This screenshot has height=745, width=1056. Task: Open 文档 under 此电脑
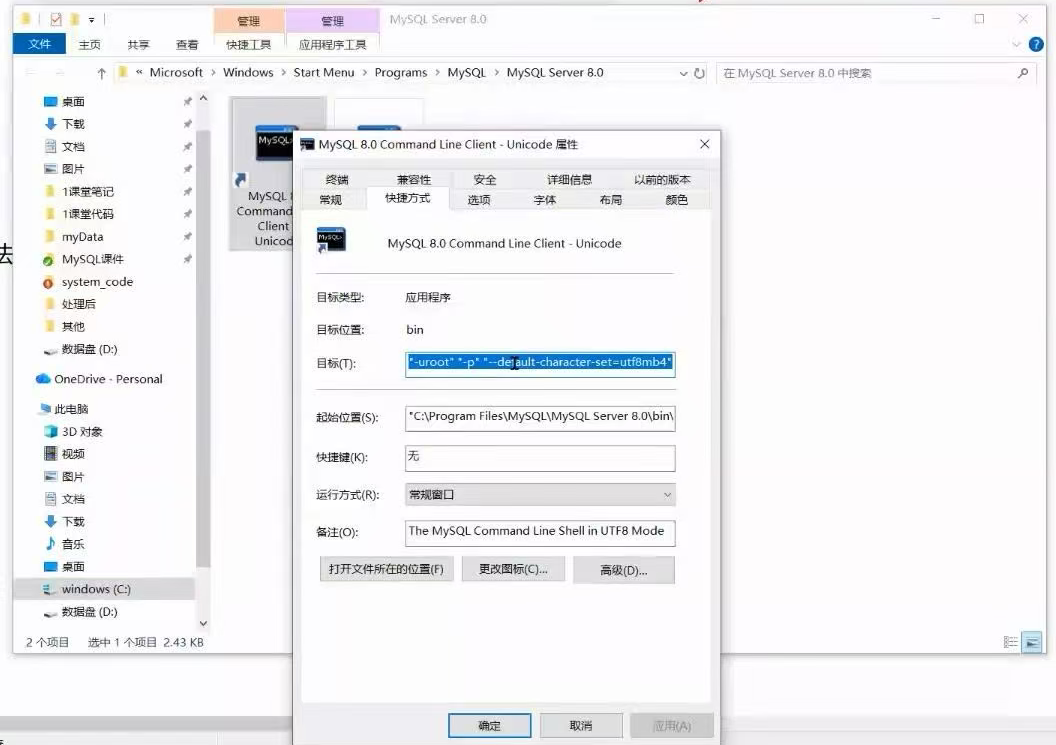pos(65,499)
